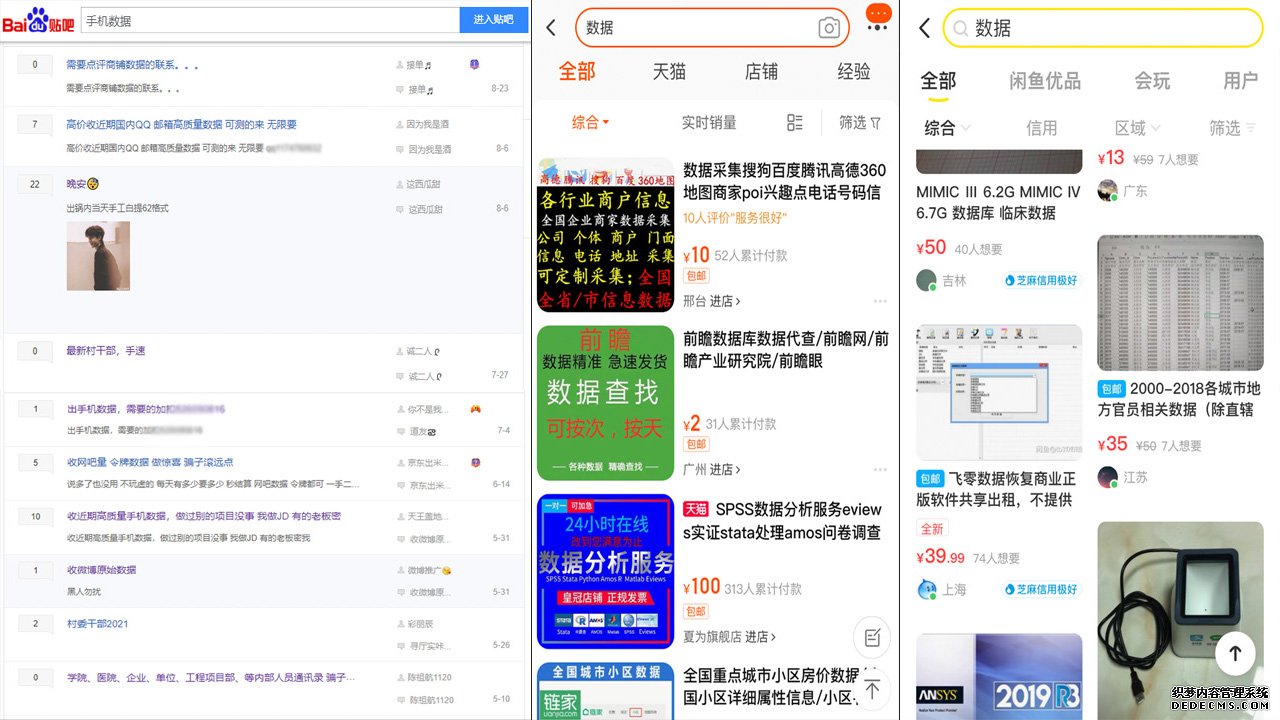Enter the 邢台 shop via 进店
This screenshot has width=1280, height=720.
point(725,301)
